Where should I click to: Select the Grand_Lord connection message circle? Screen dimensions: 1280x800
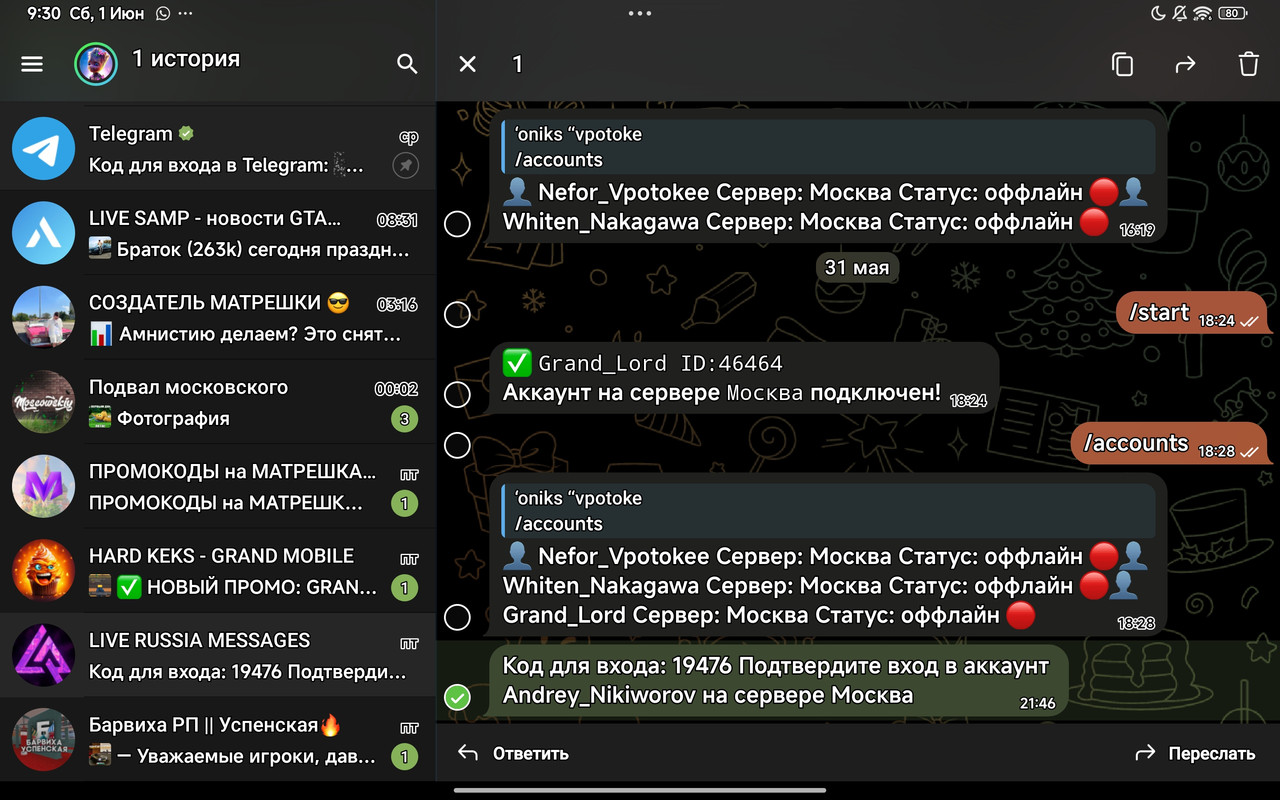pyautogui.click(x=457, y=394)
